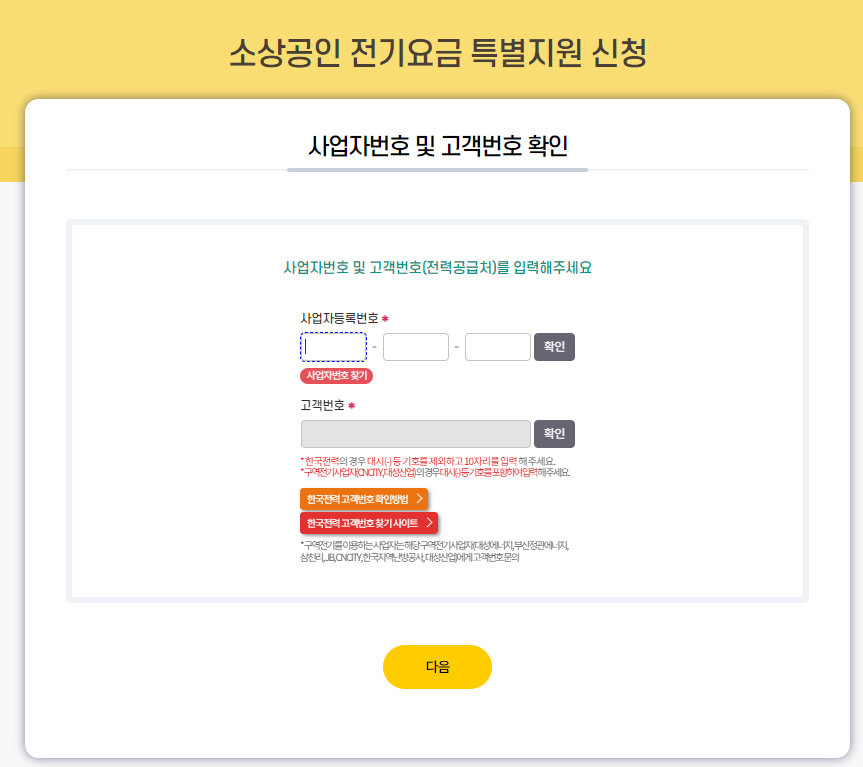Screen dimensions: 863x767
Task: Click the gray 구역전기 footnote text
Action: click(x=435, y=551)
